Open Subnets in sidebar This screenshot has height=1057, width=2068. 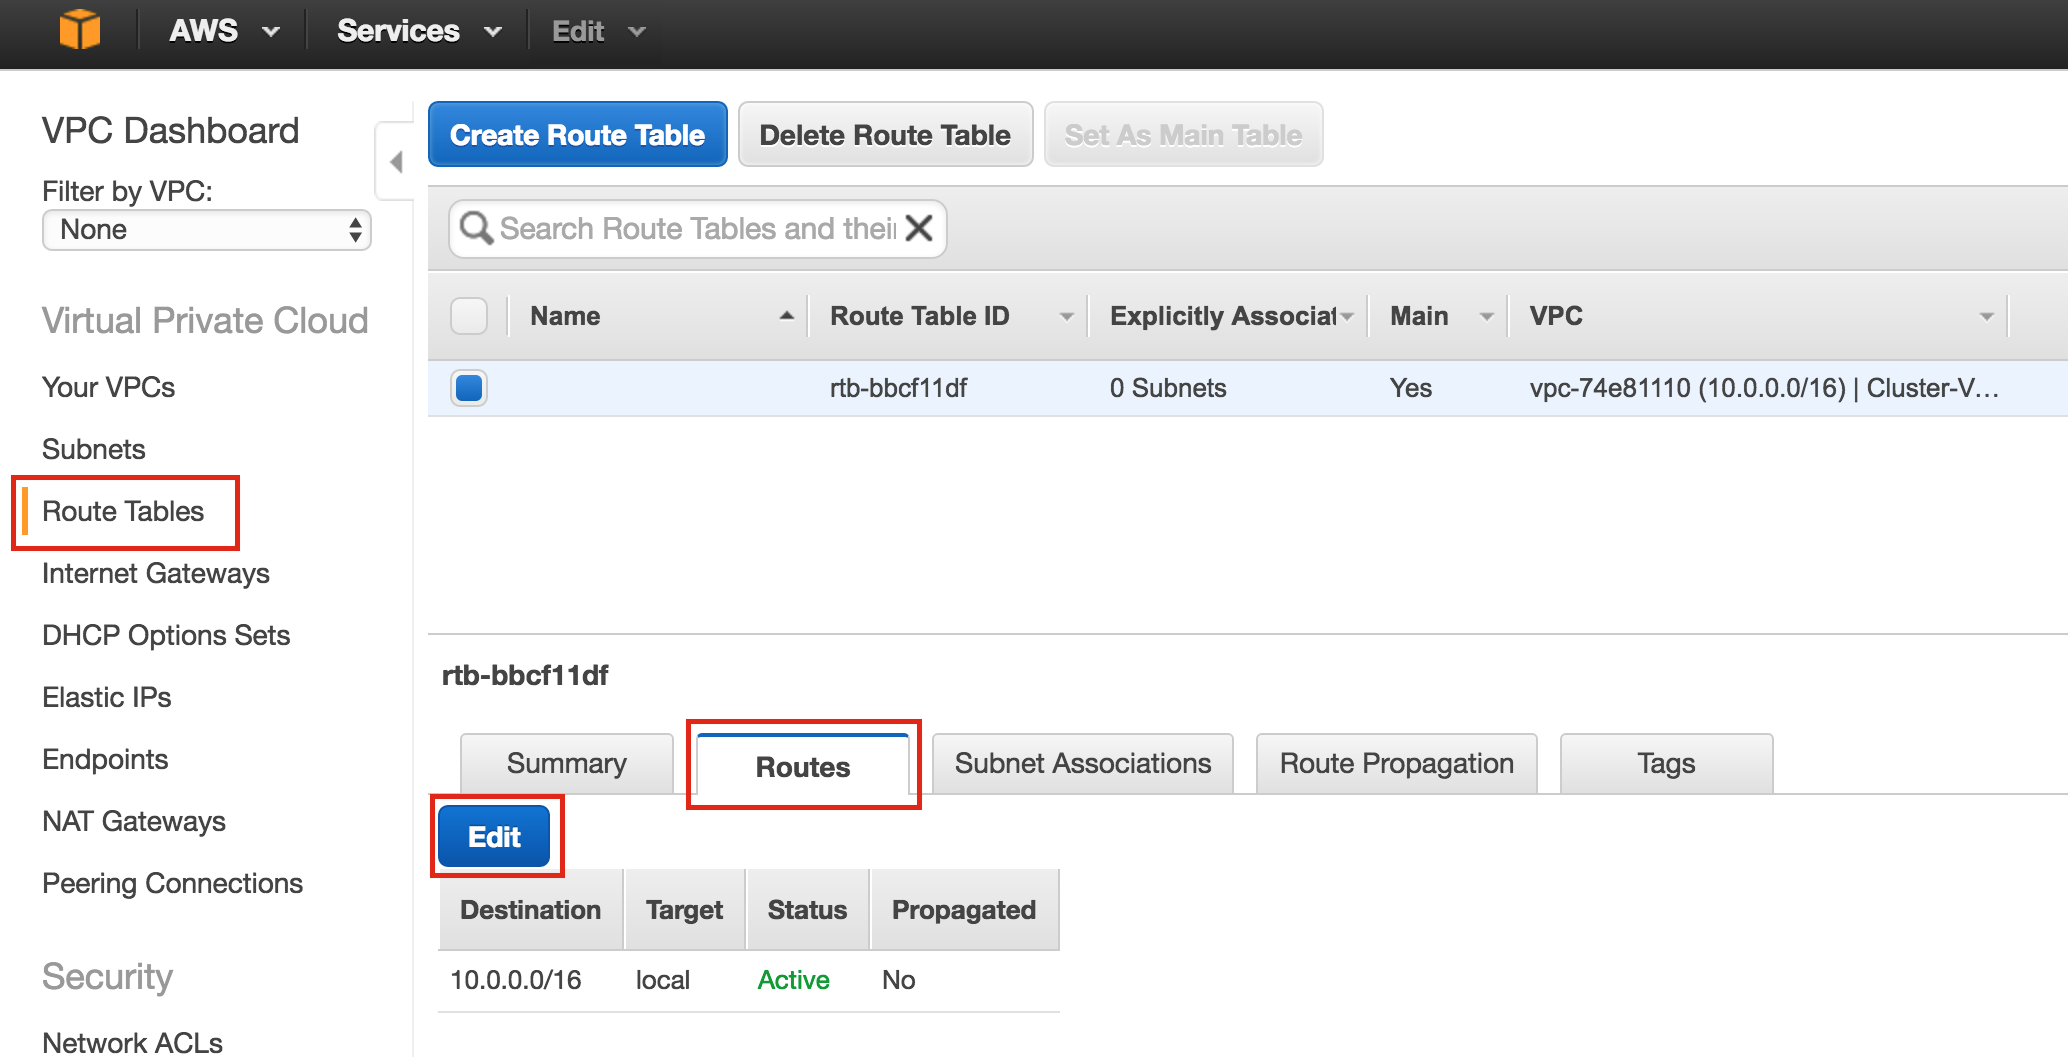[x=94, y=449]
